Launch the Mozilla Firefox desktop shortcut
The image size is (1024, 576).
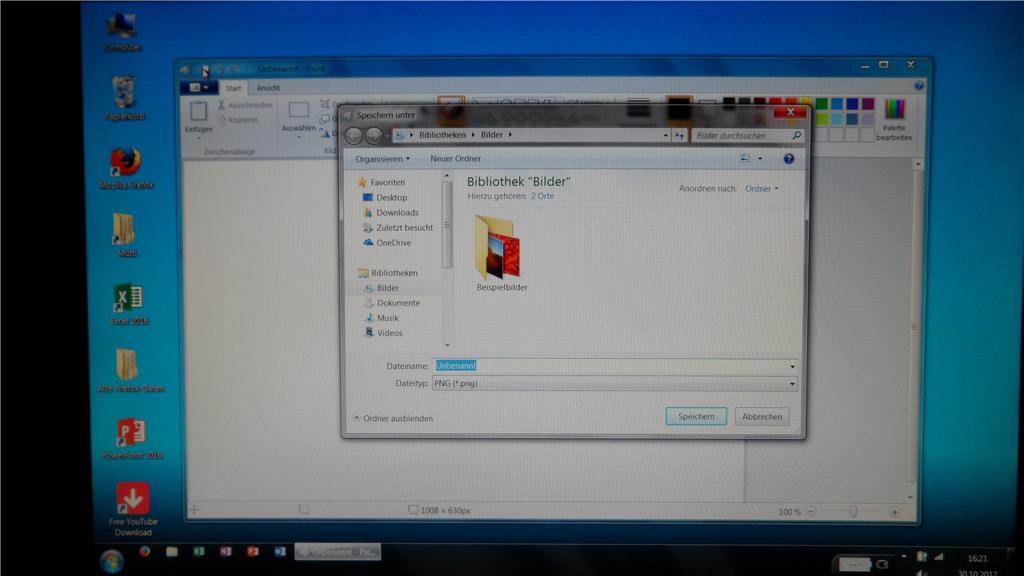pos(126,168)
